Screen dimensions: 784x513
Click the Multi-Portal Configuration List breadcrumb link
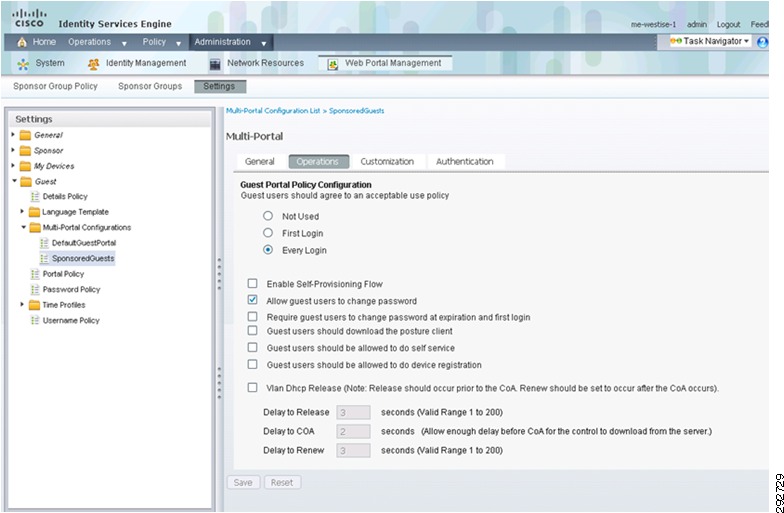(273, 111)
